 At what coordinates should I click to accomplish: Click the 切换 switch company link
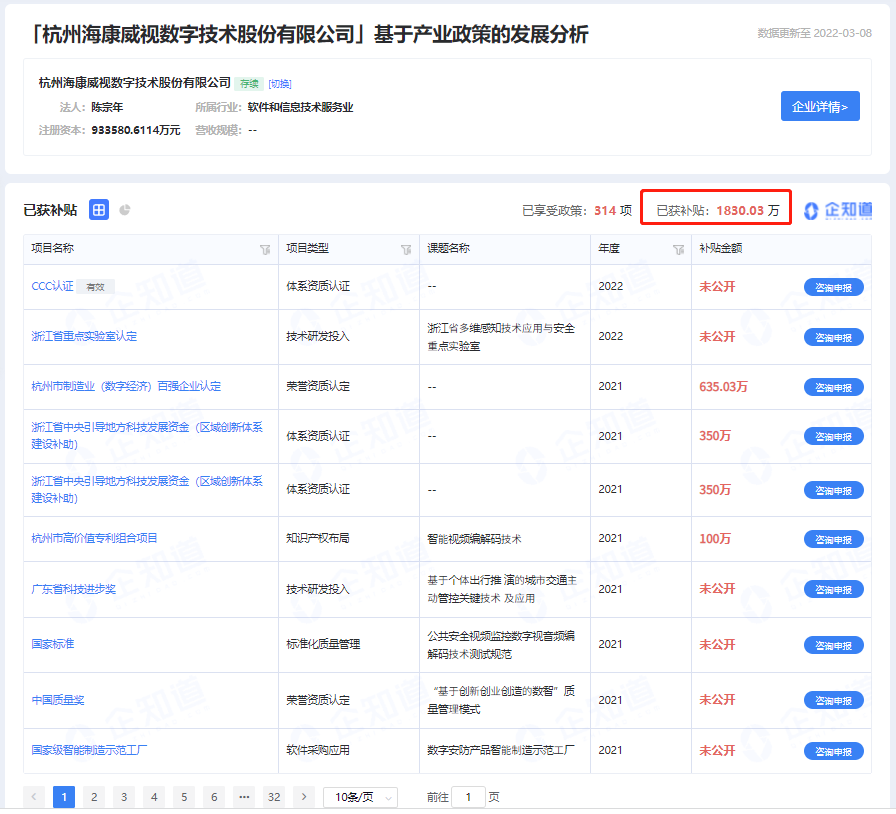pos(280,83)
